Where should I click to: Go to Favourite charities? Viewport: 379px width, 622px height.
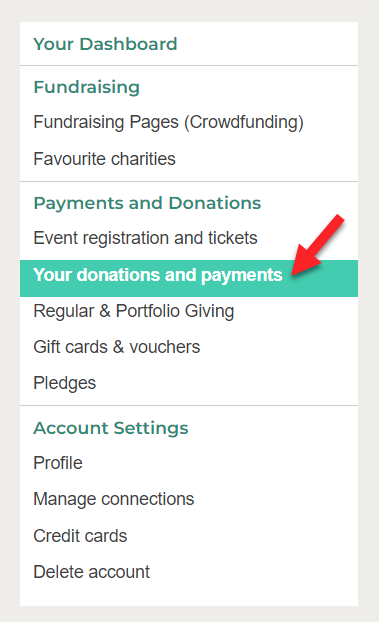(x=104, y=159)
